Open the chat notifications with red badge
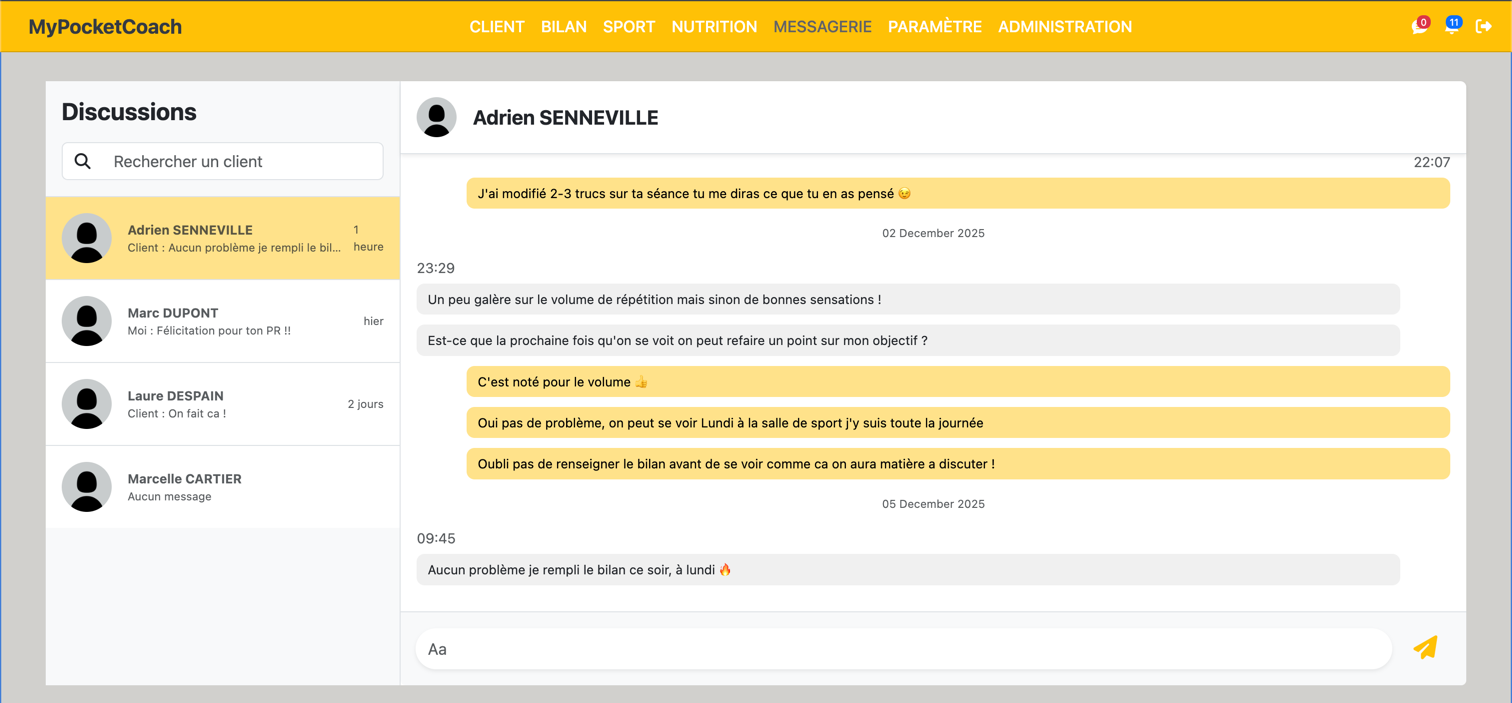The height and width of the screenshot is (703, 1512). [x=1419, y=26]
